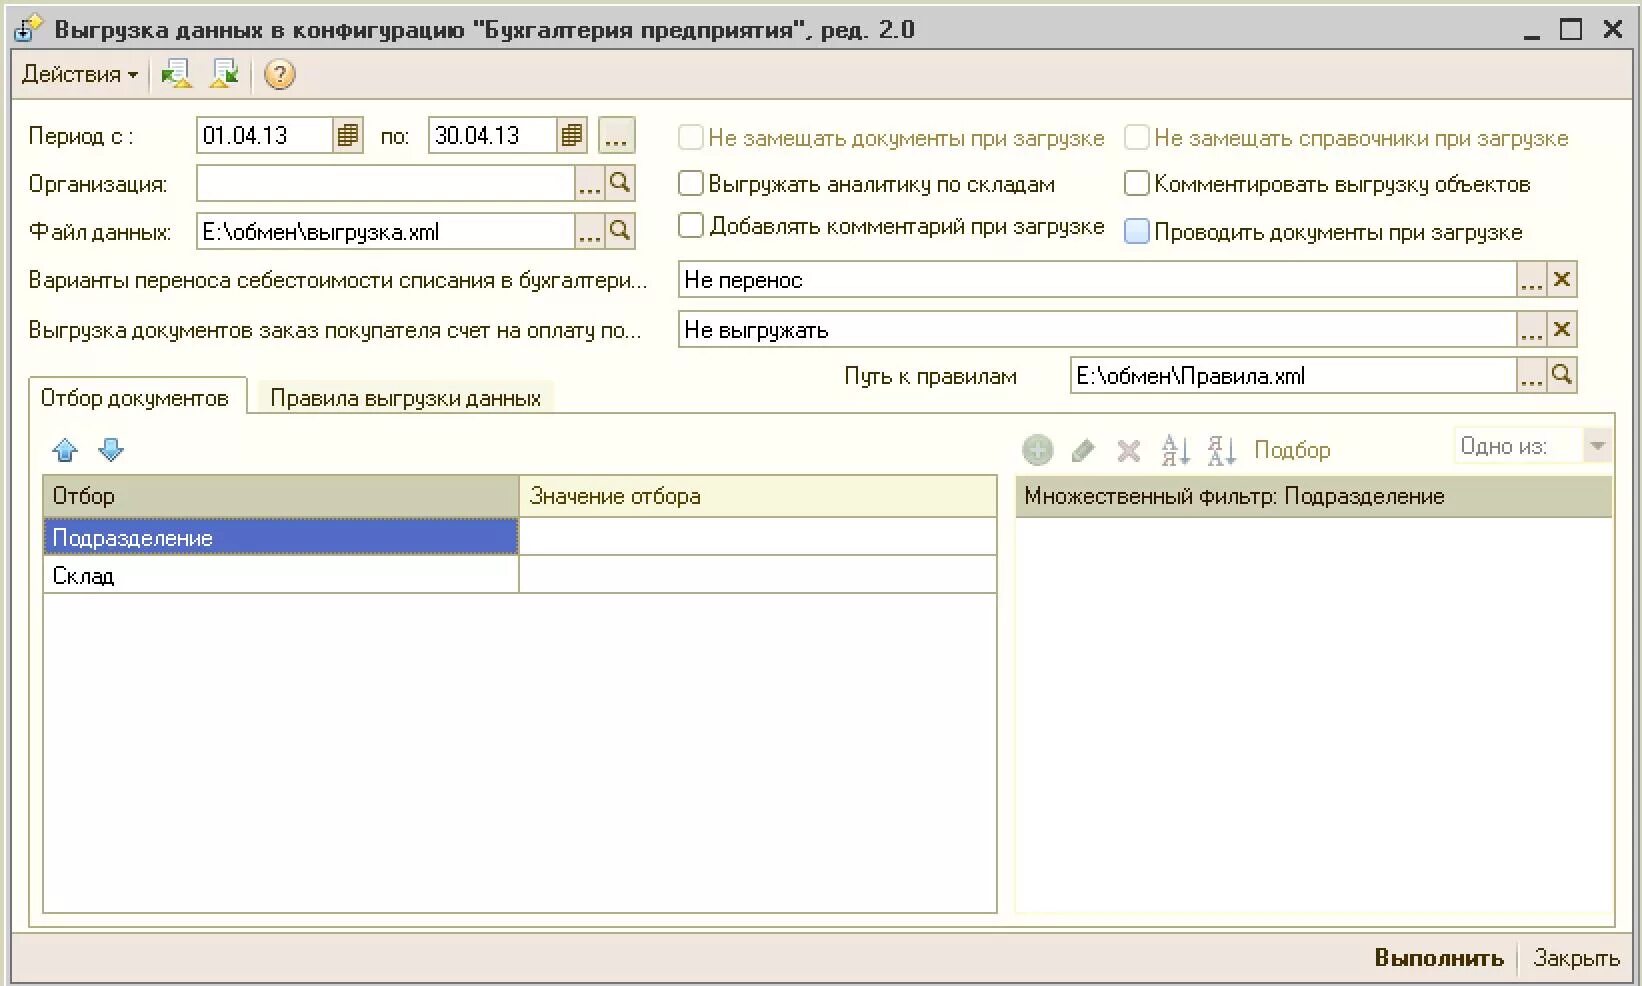Screen dimensions: 1642x986
Task: Minimize the export window
Action: point(1531,31)
